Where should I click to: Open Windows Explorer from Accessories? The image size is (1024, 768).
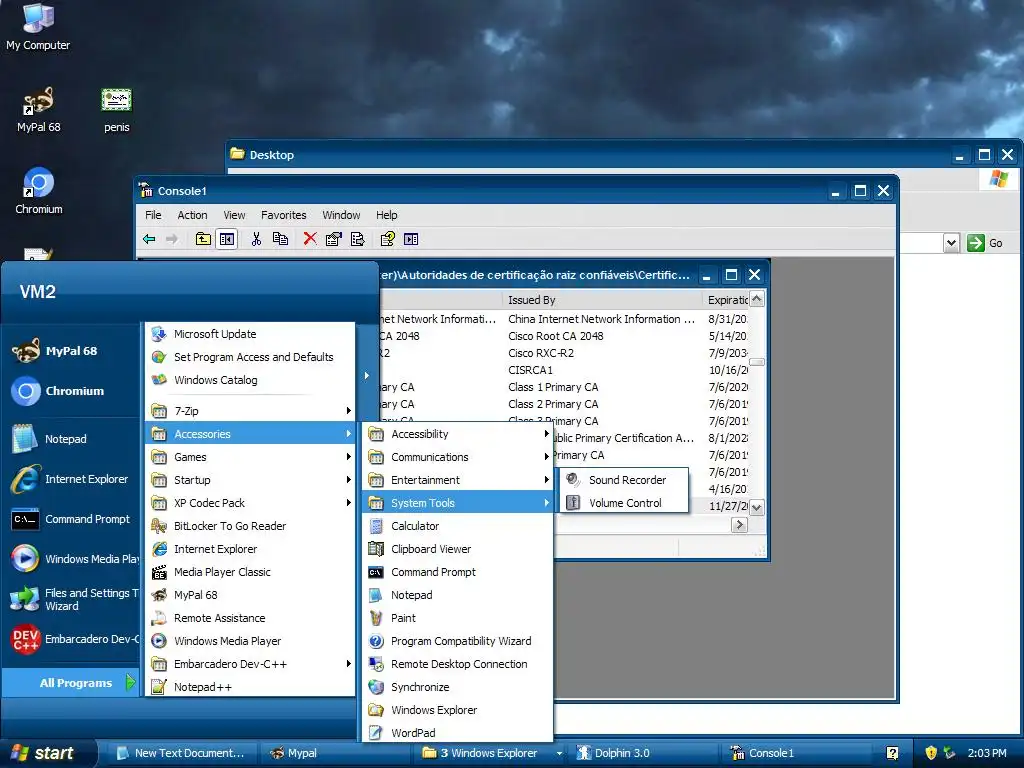click(x=458, y=710)
